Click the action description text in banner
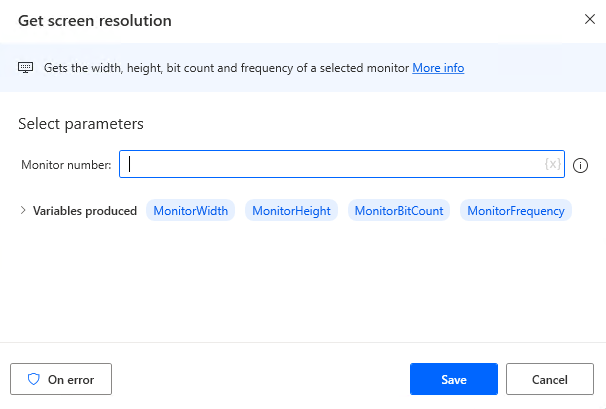The width and height of the screenshot is (606, 409). tap(226, 68)
